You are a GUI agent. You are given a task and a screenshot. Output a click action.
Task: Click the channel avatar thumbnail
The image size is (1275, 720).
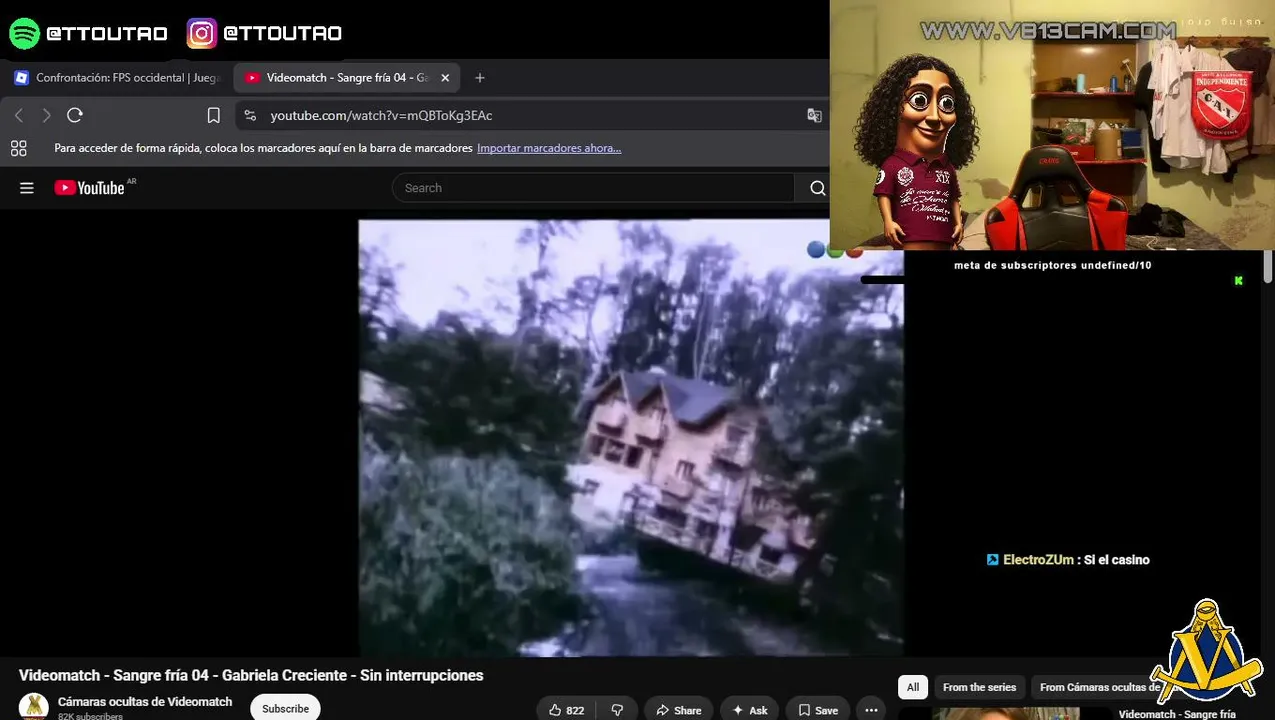(x=34, y=706)
